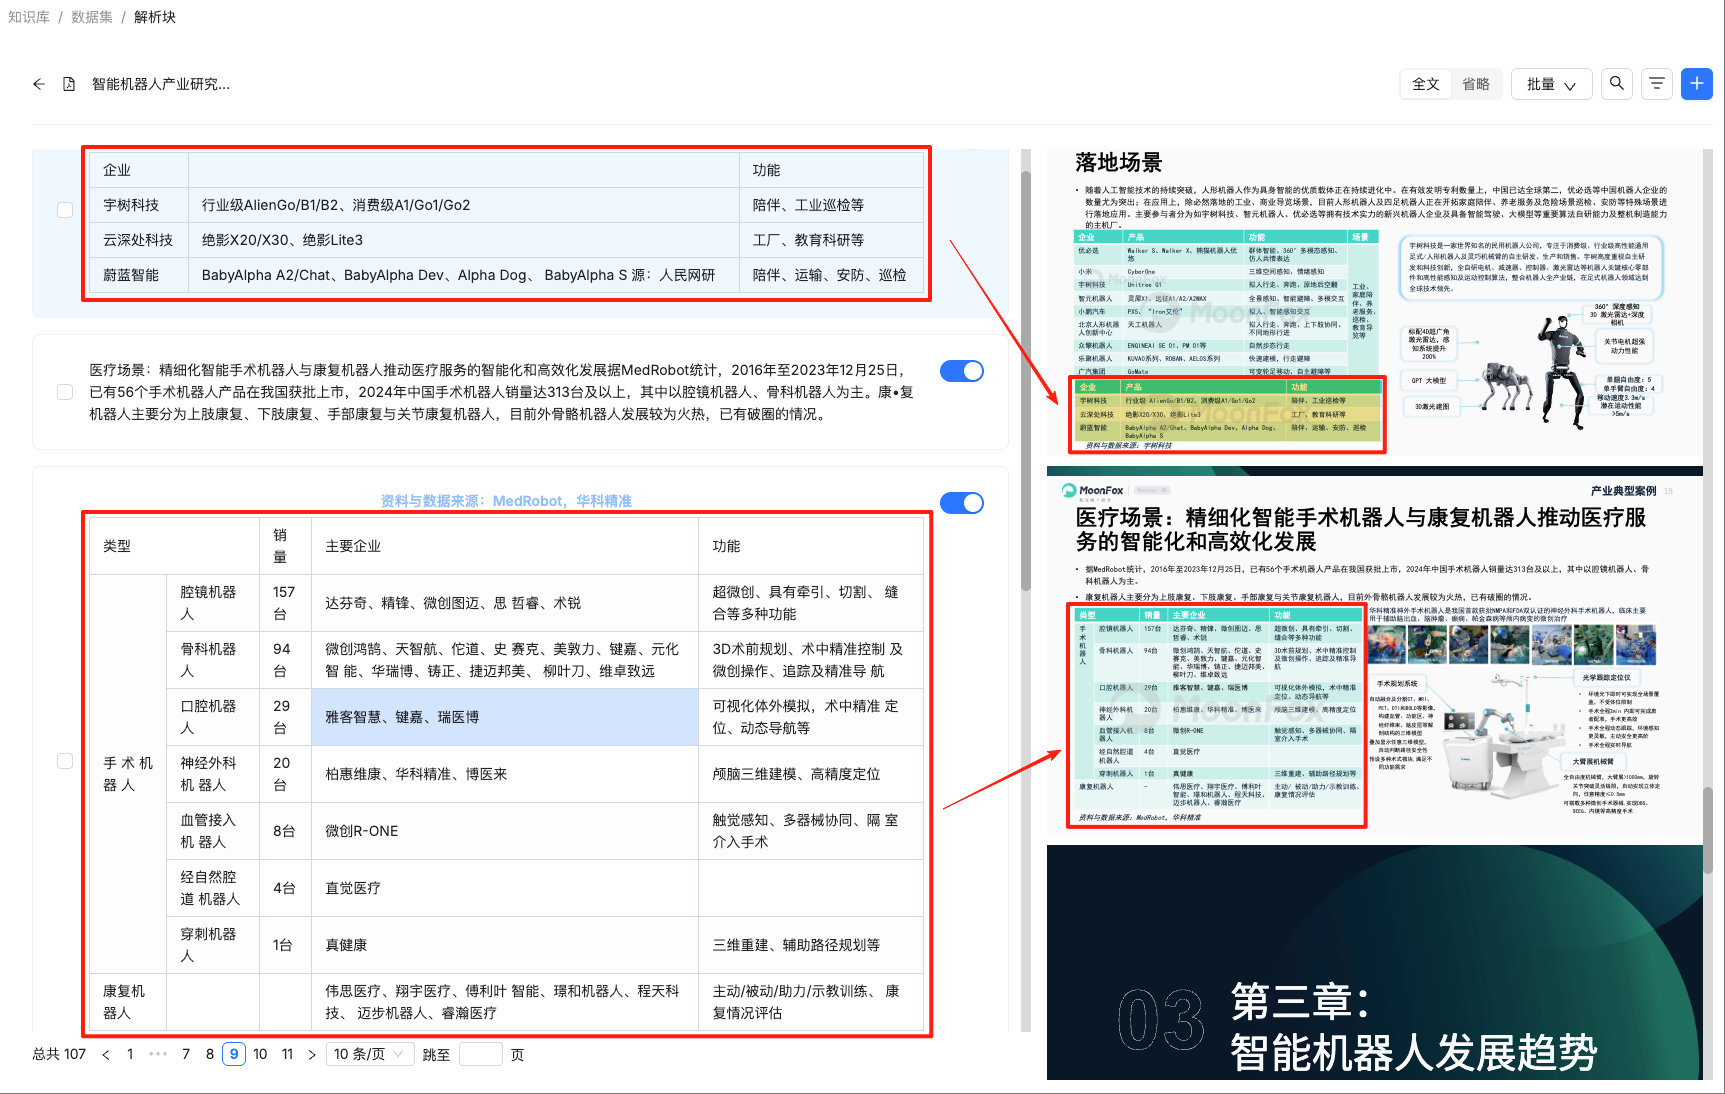Go to page 11

pyautogui.click(x=287, y=1054)
